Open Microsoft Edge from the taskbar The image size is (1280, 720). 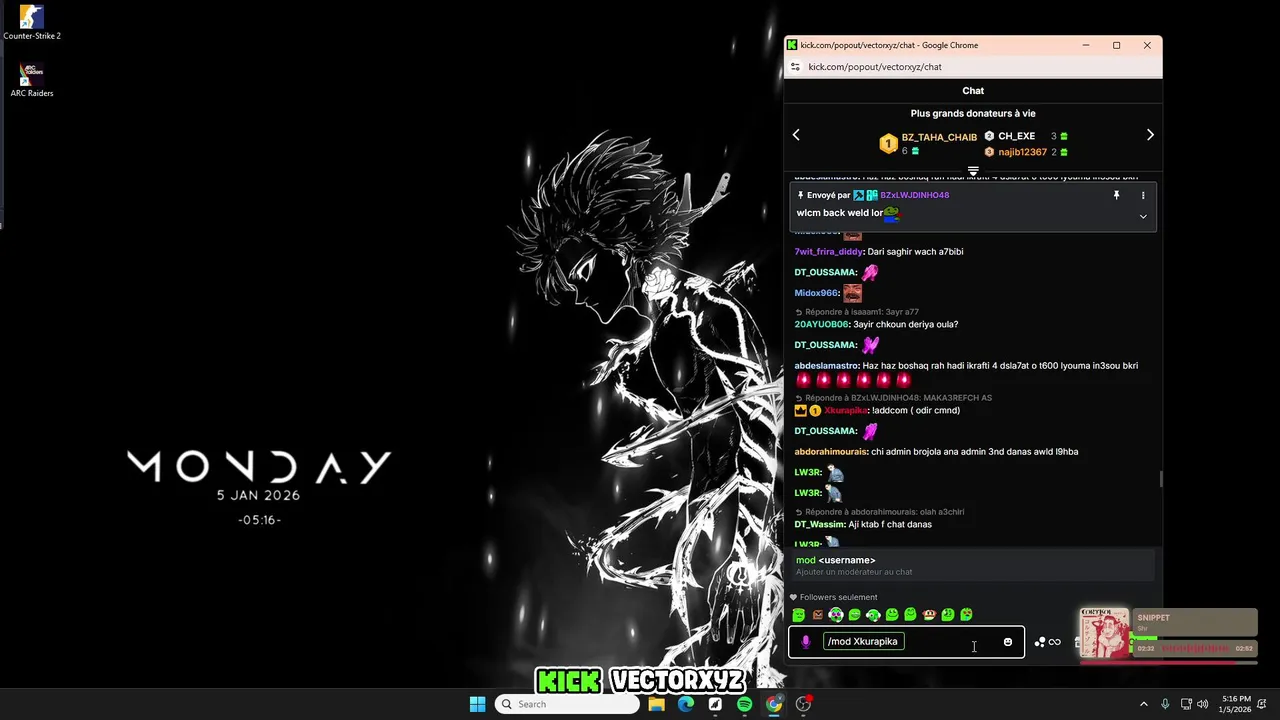click(x=686, y=704)
